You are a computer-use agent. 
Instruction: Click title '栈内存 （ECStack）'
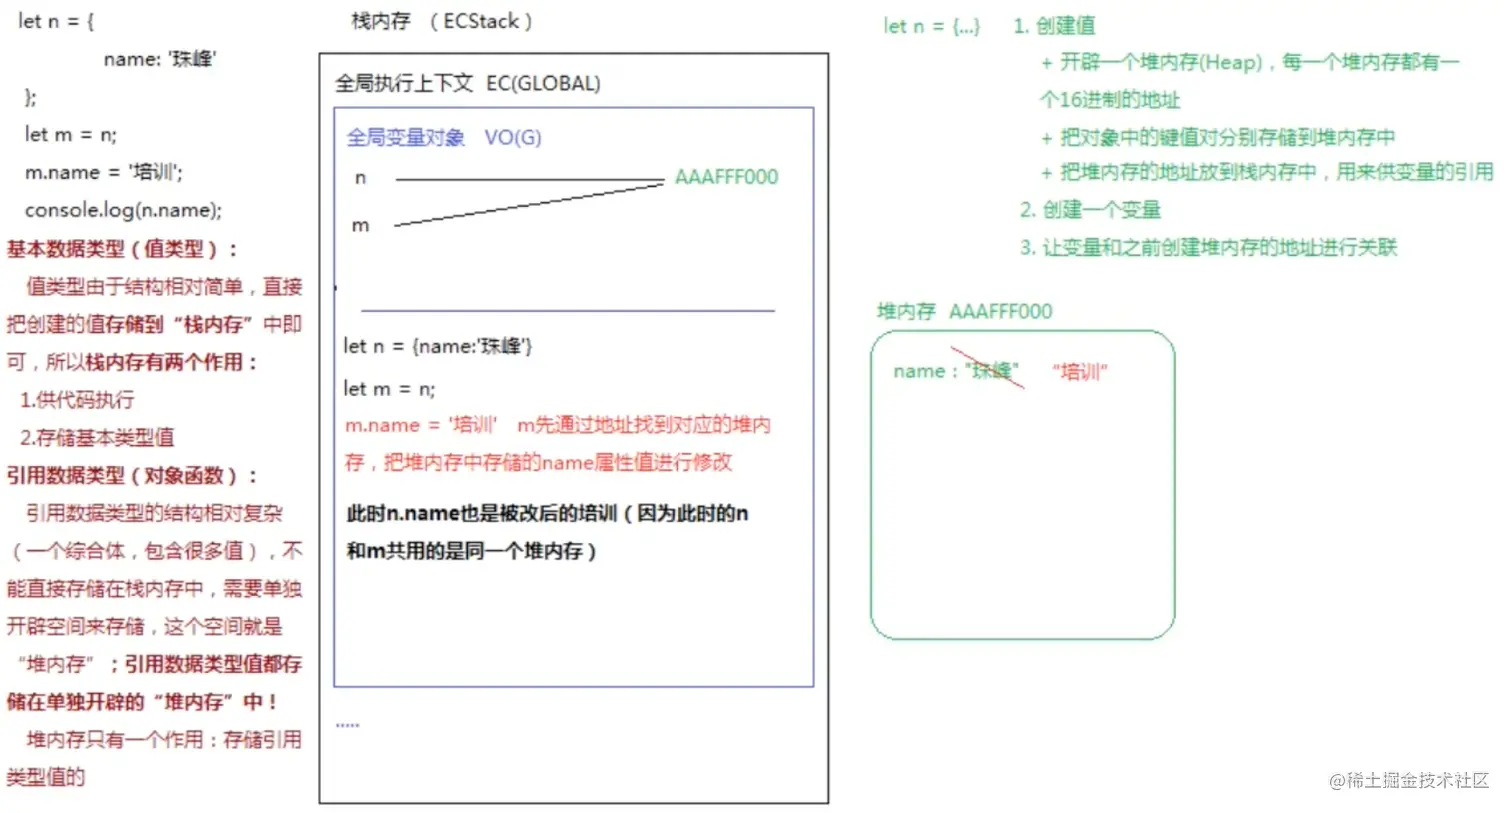441,21
